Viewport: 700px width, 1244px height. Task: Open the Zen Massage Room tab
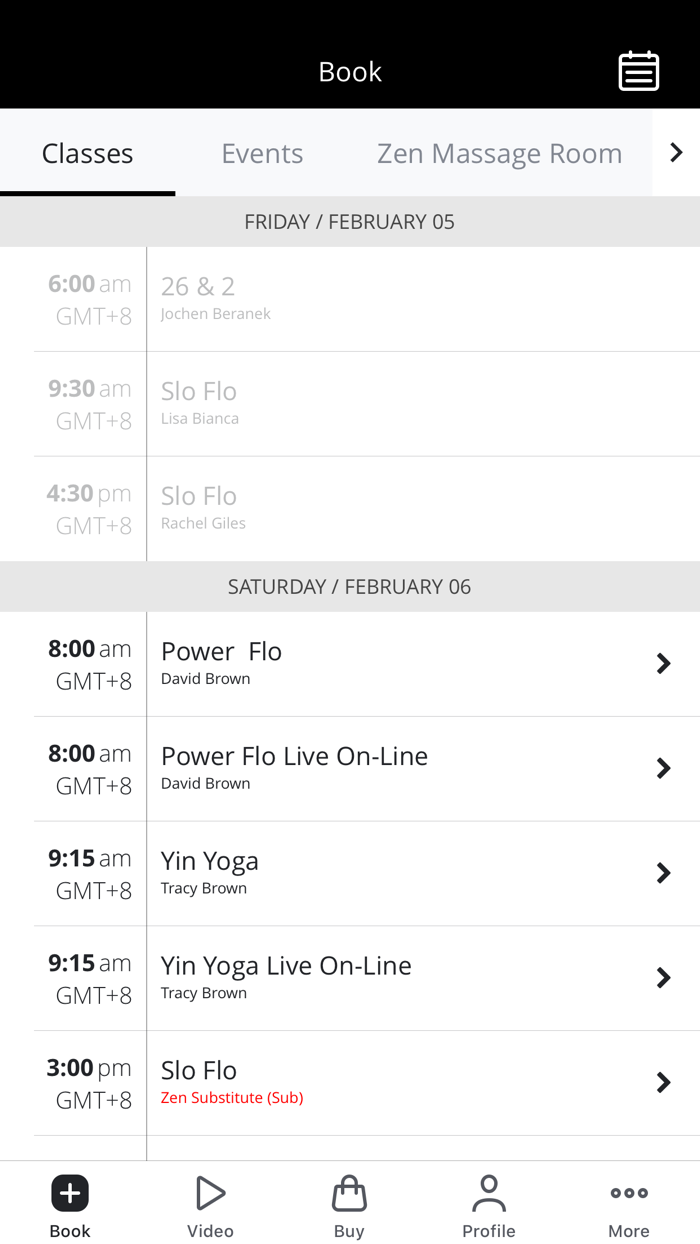click(x=499, y=152)
